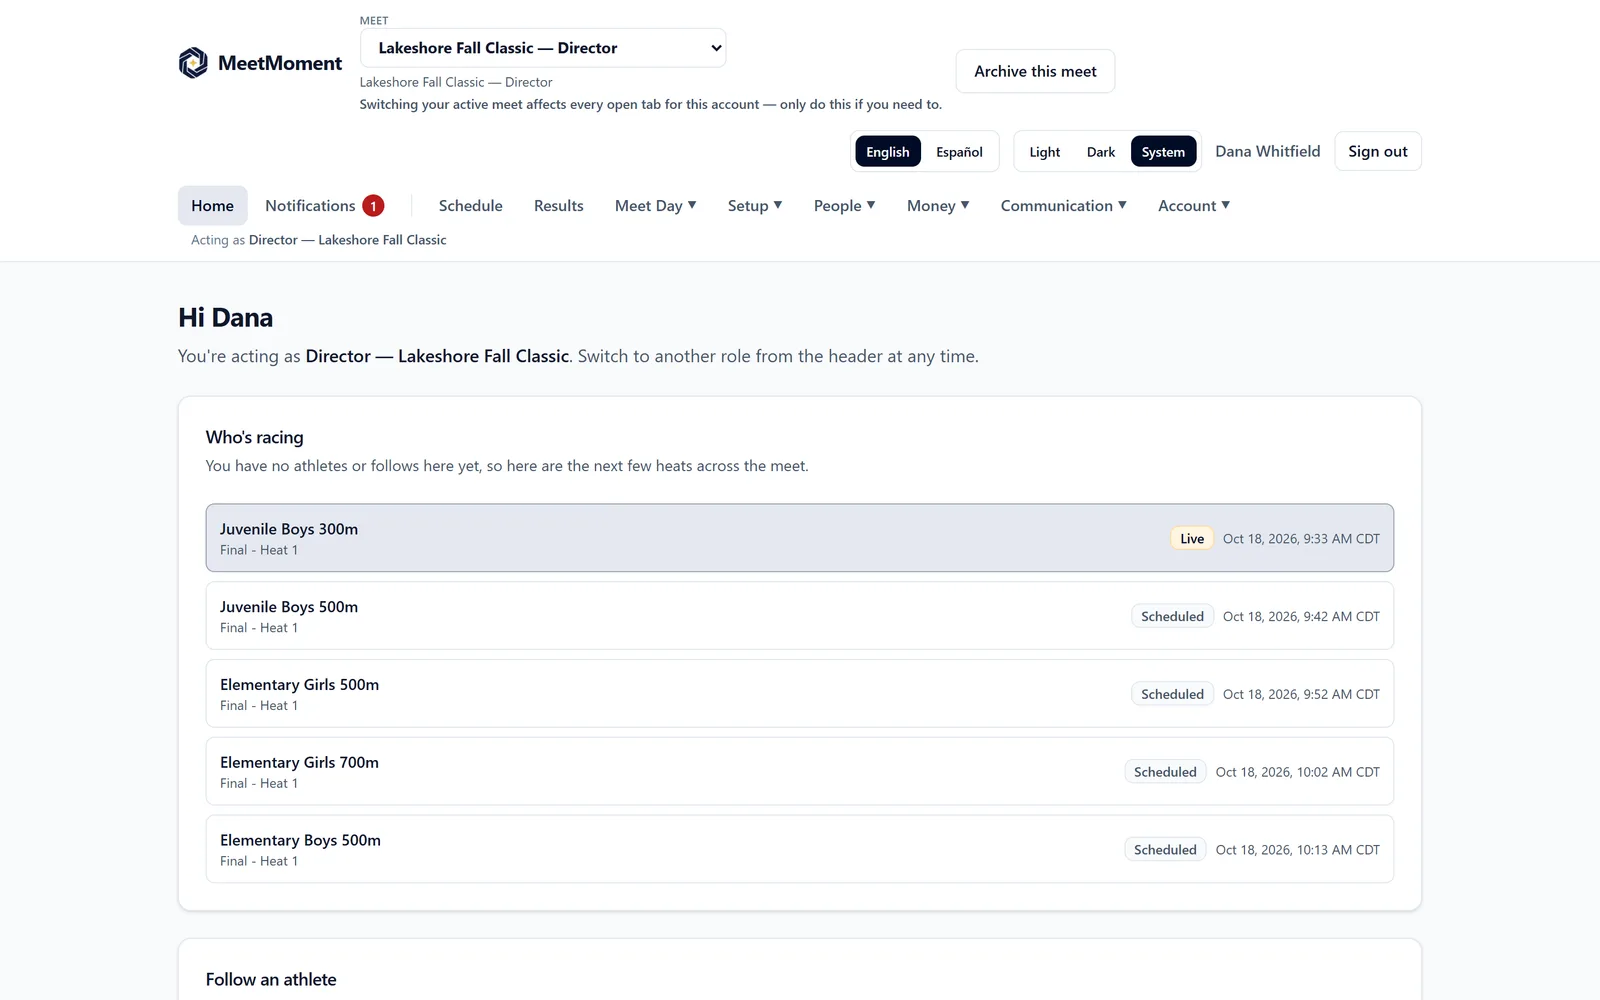
Task: Select the Dark theme option
Action: click(x=1101, y=152)
